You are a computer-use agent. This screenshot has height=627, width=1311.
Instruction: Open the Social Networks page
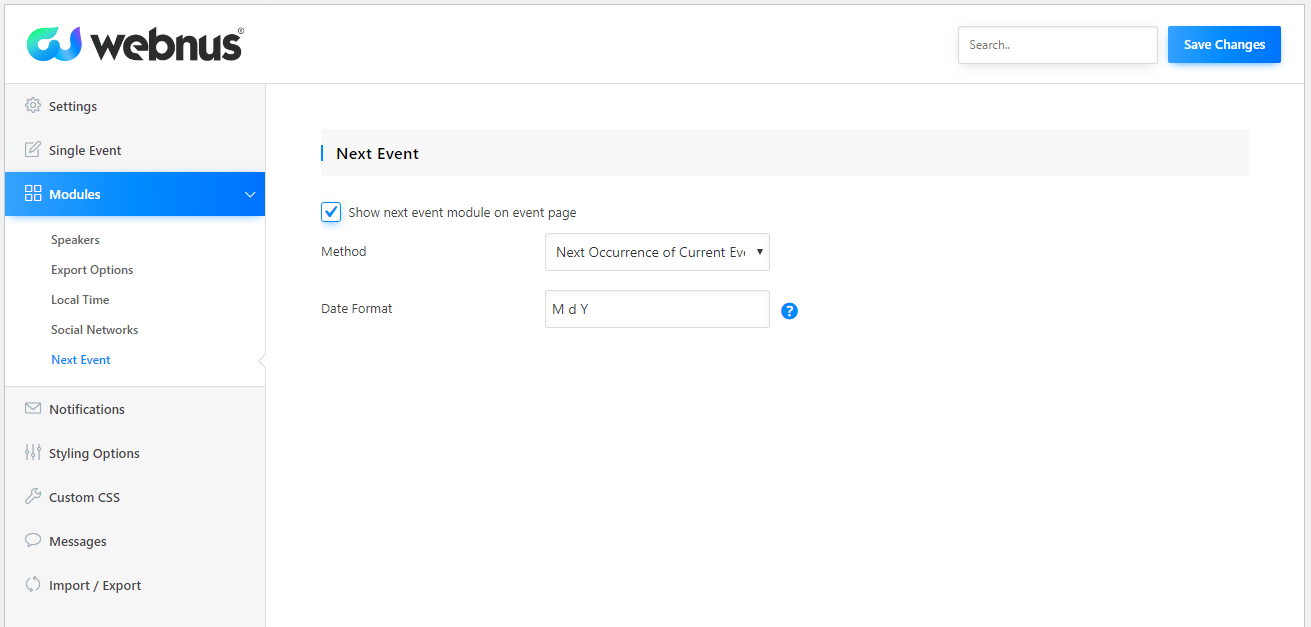pos(94,329)
